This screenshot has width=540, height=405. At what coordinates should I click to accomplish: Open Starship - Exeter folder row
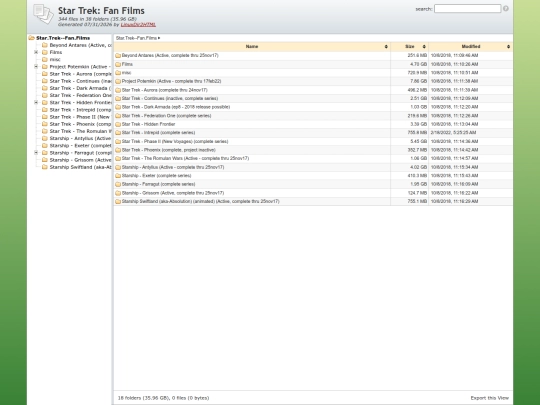(156, 176)
